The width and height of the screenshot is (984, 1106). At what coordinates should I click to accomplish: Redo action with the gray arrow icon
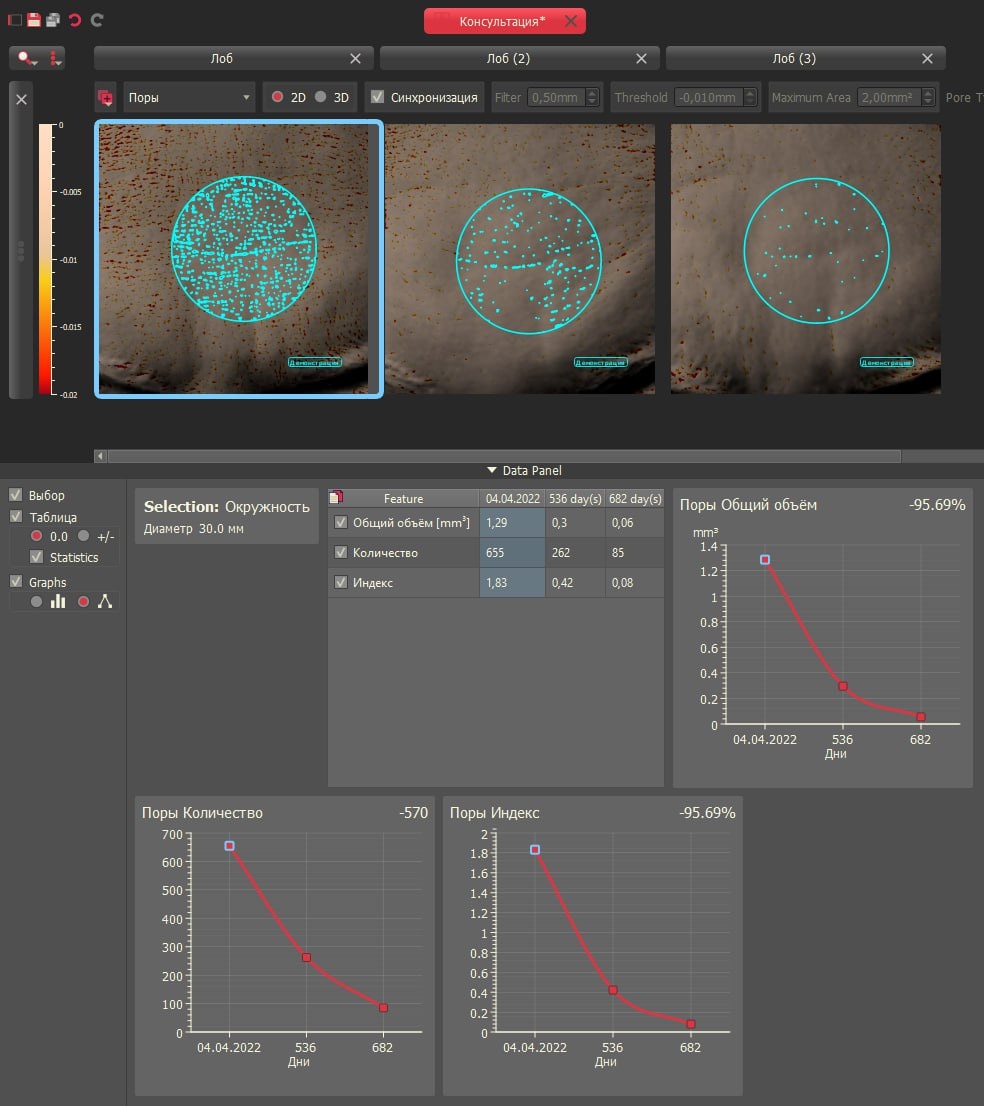coord(97,20)
